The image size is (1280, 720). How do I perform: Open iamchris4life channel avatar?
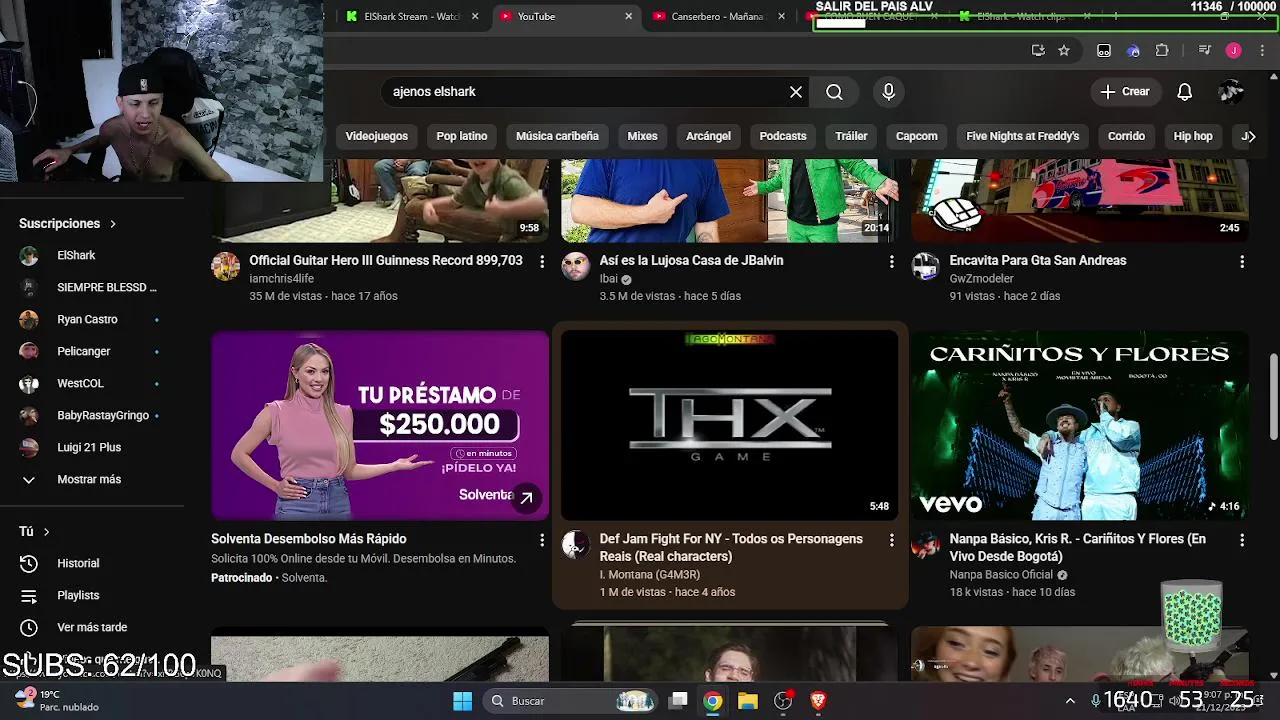pyautogui.click(x=225, y=266)
